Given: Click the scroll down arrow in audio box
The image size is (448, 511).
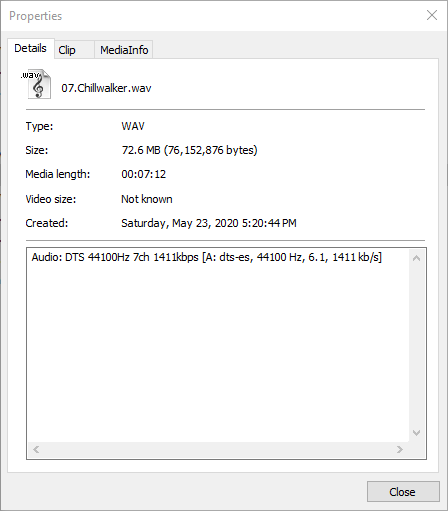Looking at the screenshot, I should tap(416, 433).
